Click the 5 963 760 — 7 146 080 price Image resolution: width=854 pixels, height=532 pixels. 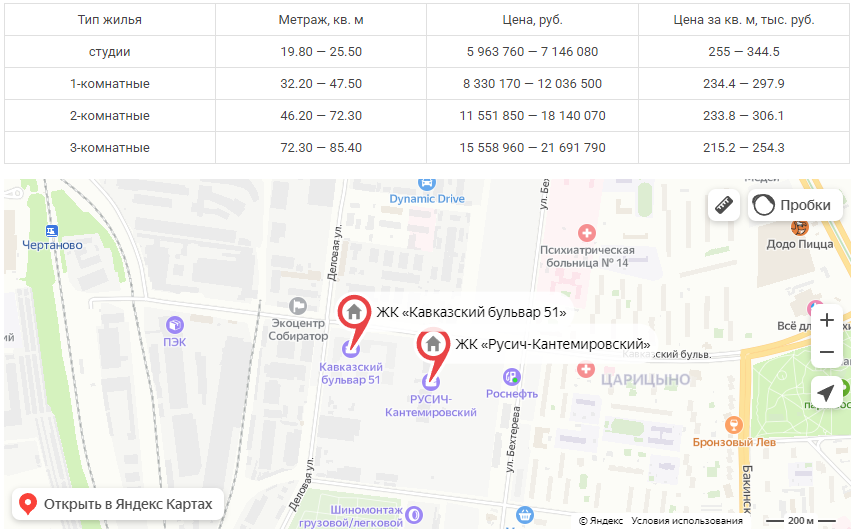pos(532,52)
